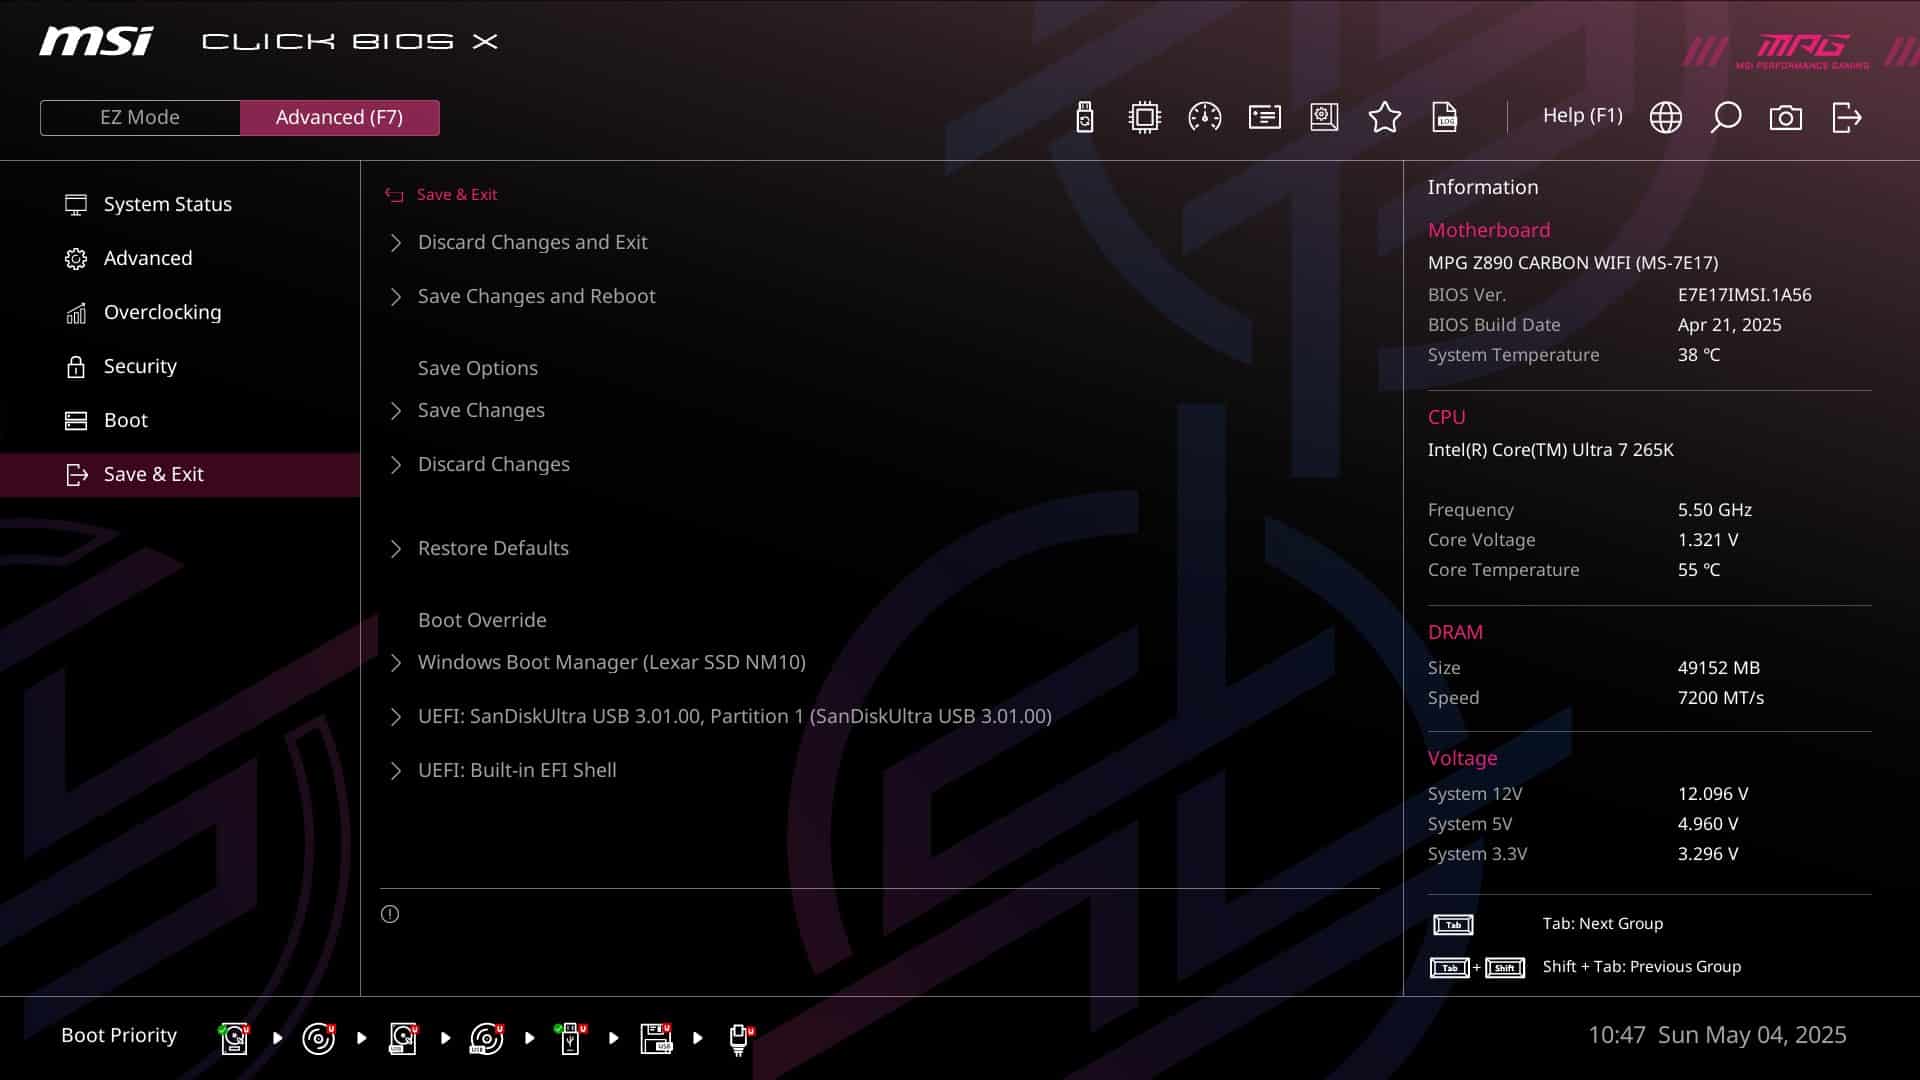Select the USB key boot priority icon
Screen dimensions: 1920x1080
pyautogui.click(x=571, y=1038)
